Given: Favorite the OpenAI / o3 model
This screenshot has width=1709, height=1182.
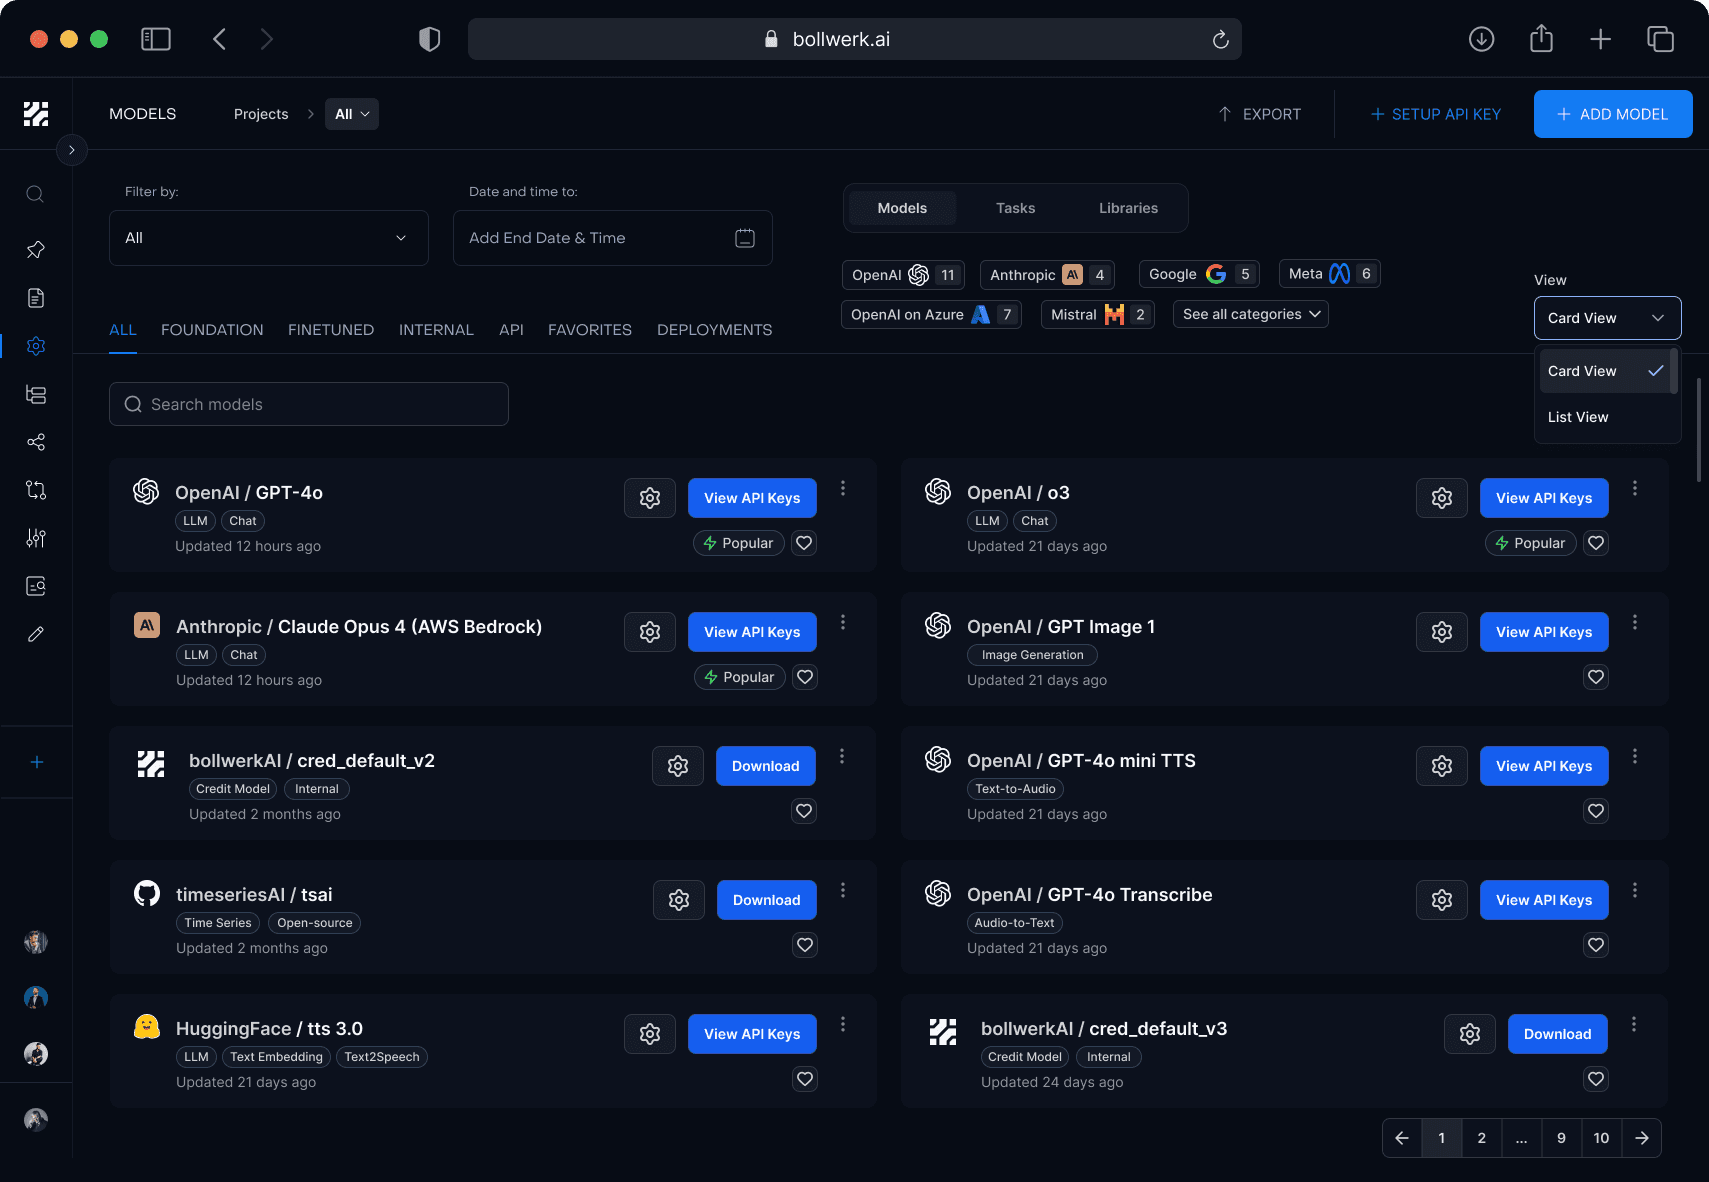Looking at the screenshot, I should (1596, 543).
